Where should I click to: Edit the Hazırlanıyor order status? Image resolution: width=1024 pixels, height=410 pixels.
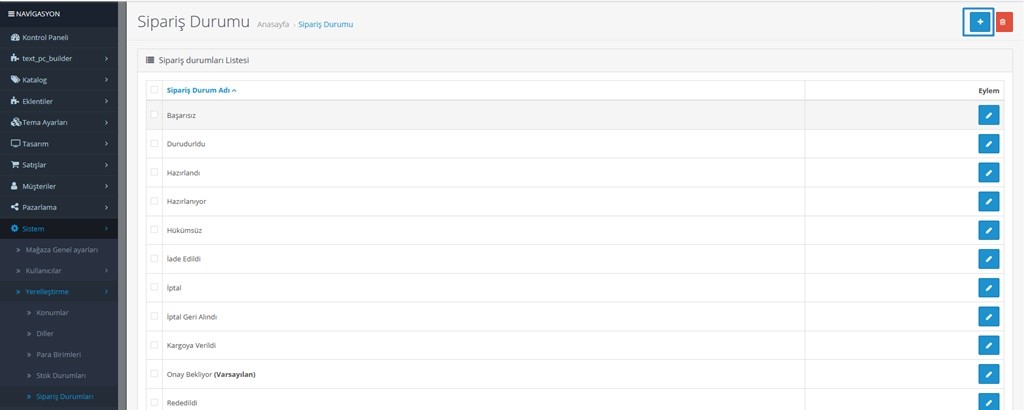tap(988, 202)
